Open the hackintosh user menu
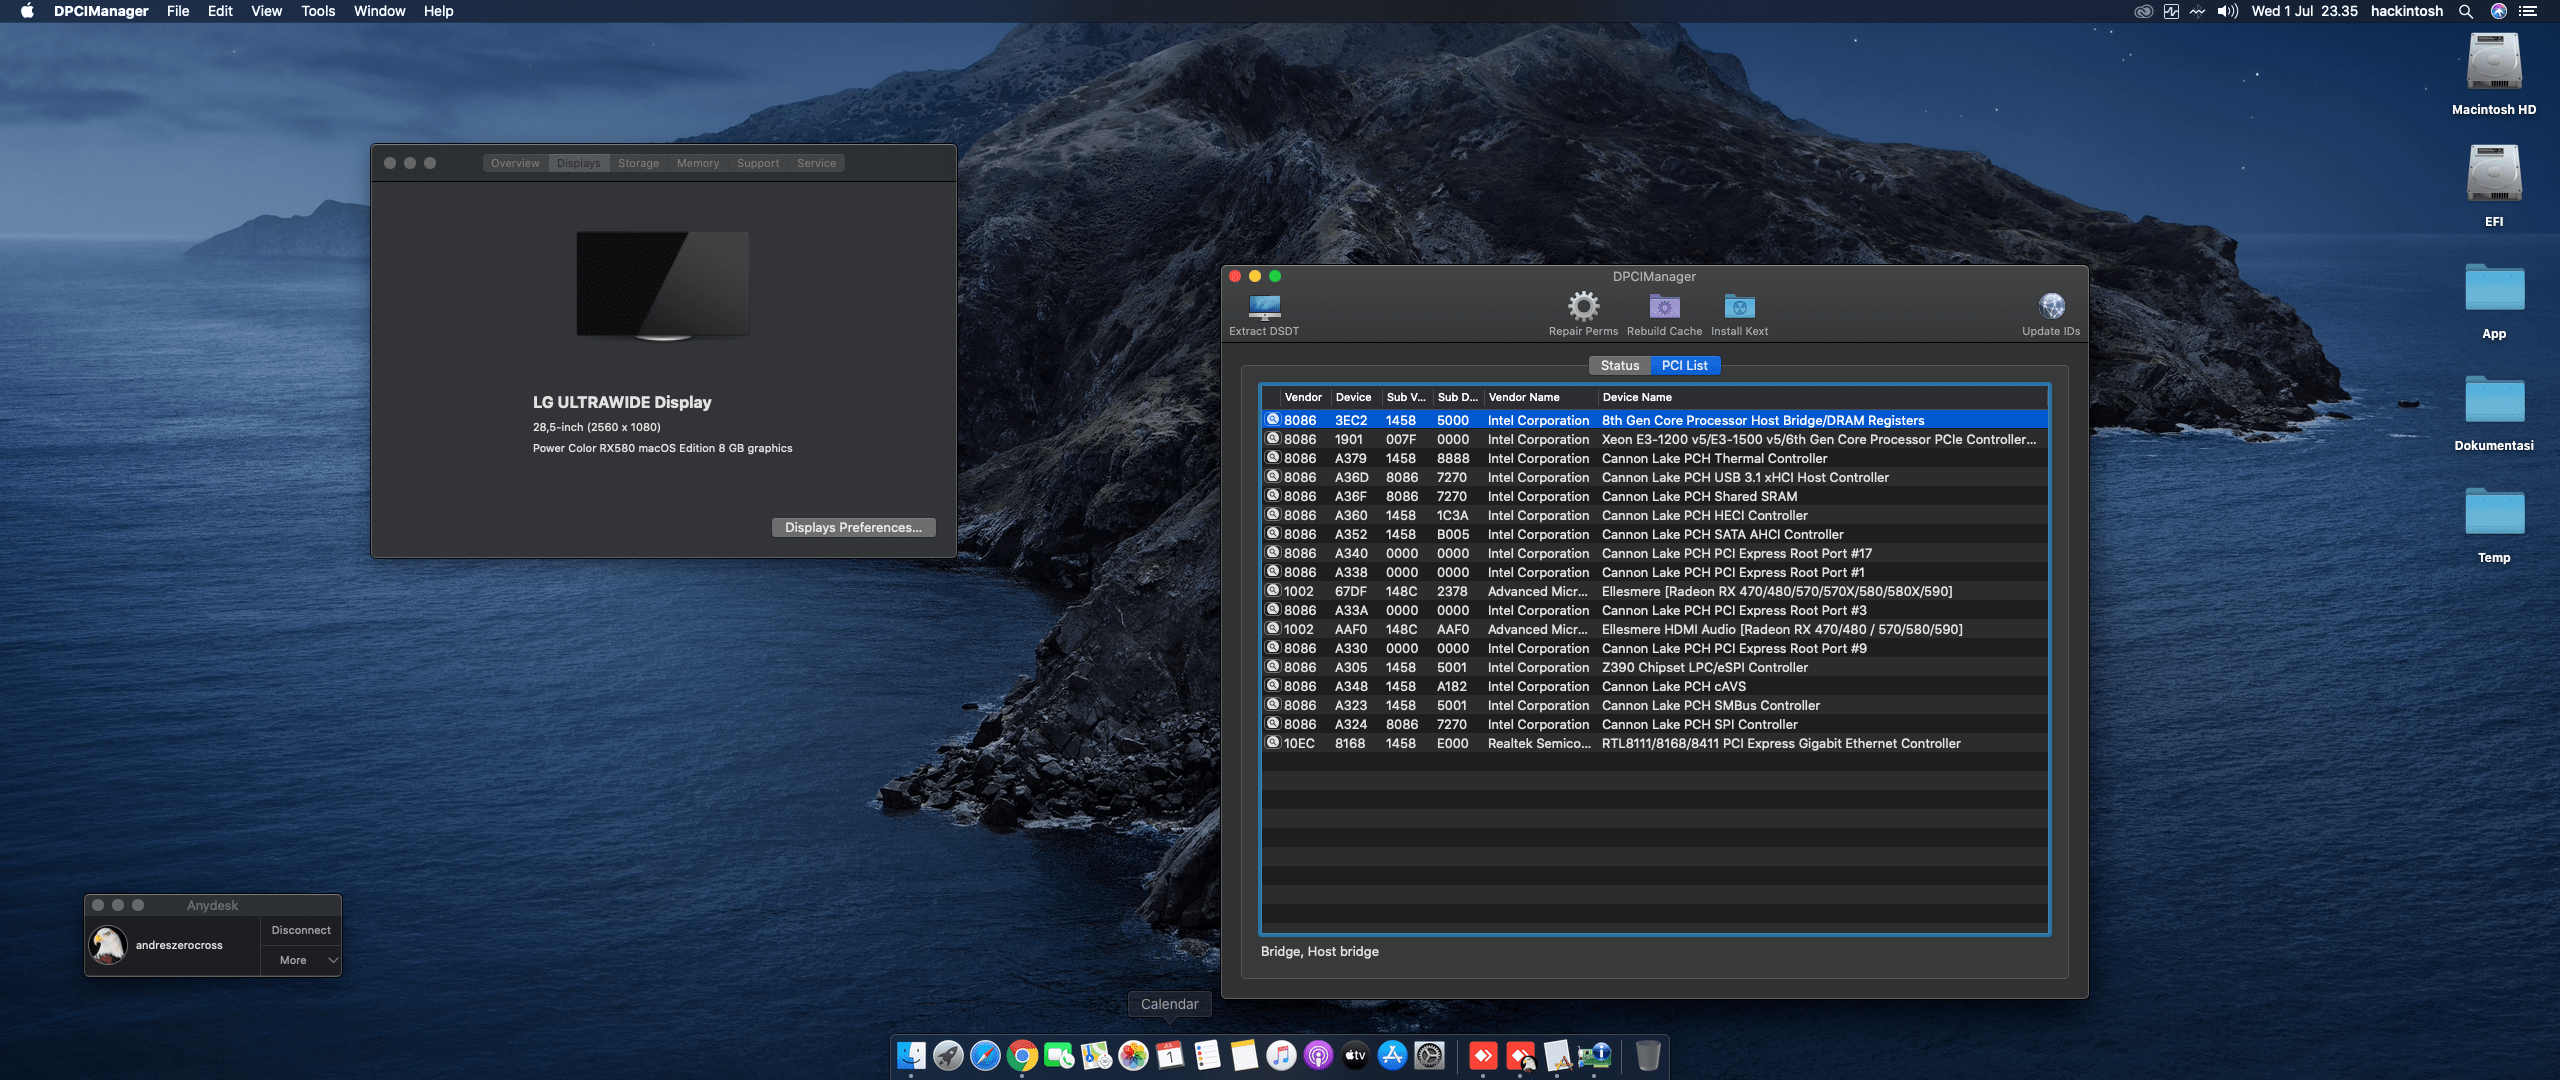2560x1080 pixels. pyautogui.click(x=2406, y=11)
